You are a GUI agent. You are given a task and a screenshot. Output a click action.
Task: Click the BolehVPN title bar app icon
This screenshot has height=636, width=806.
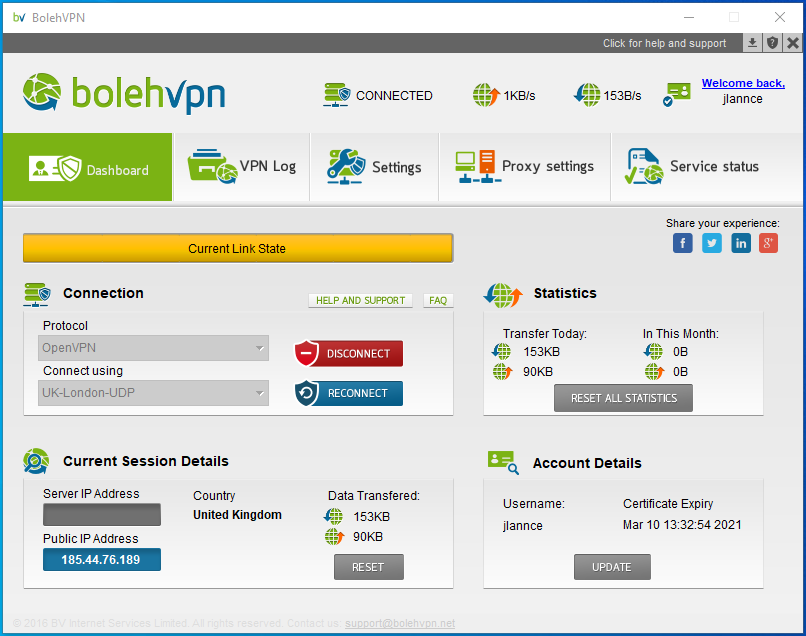19,17
